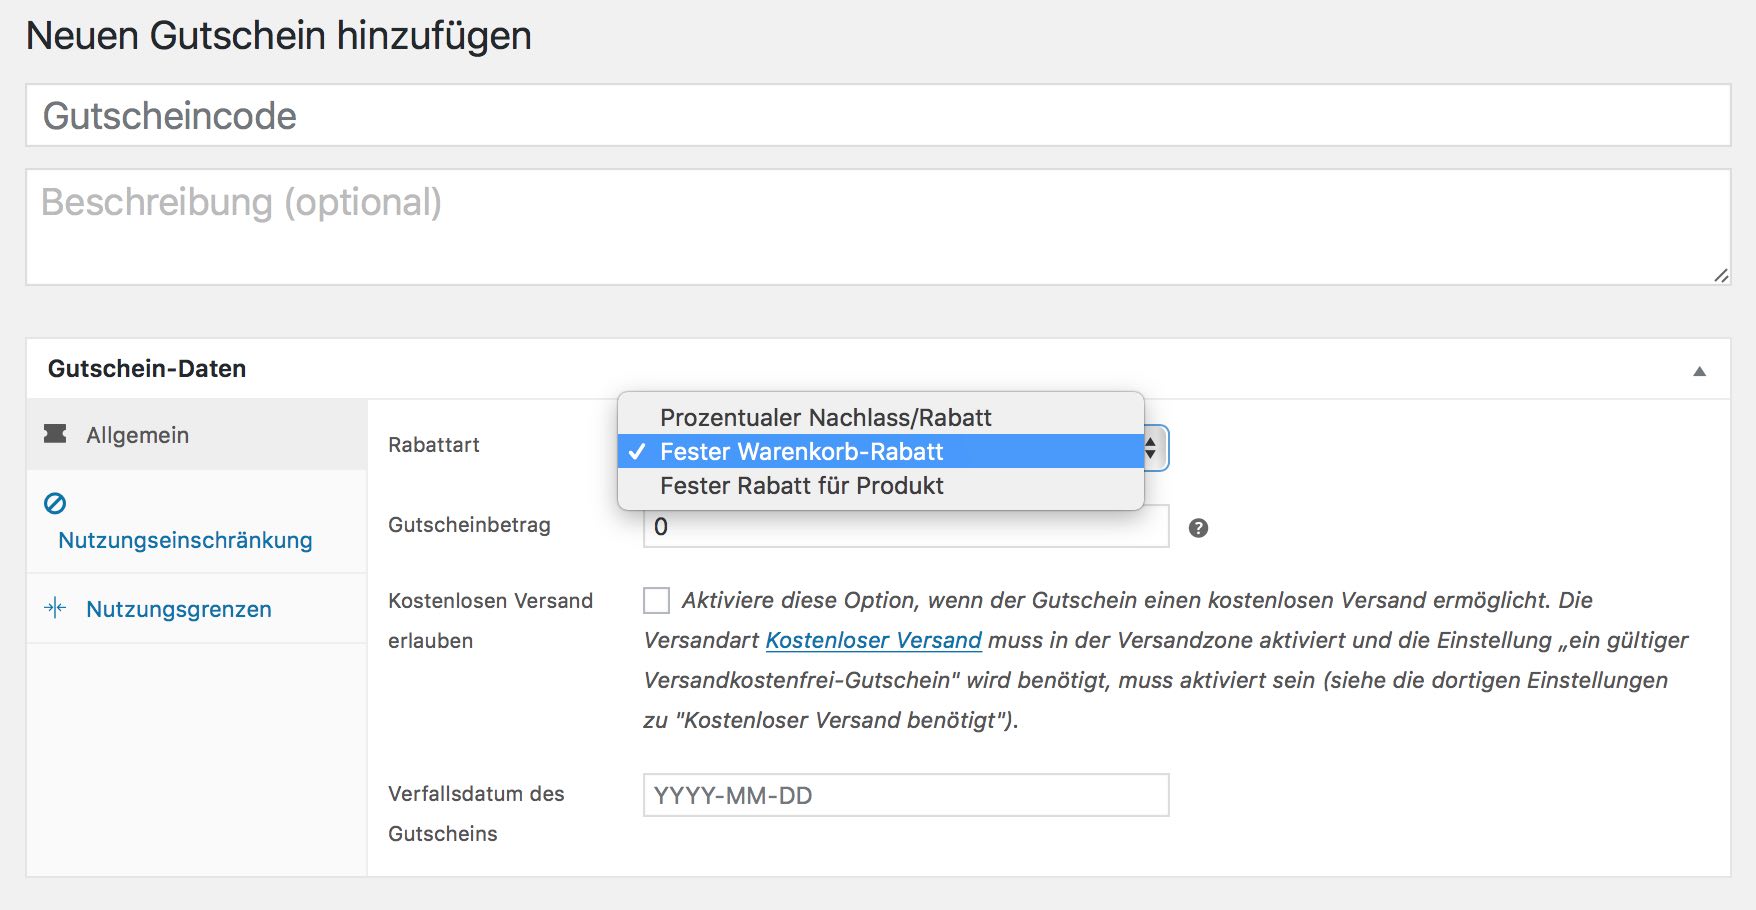Click the YYYY-MM-DD expiry date field
1756x910 pixels.
pyautogui.click(x=905, y=795)
